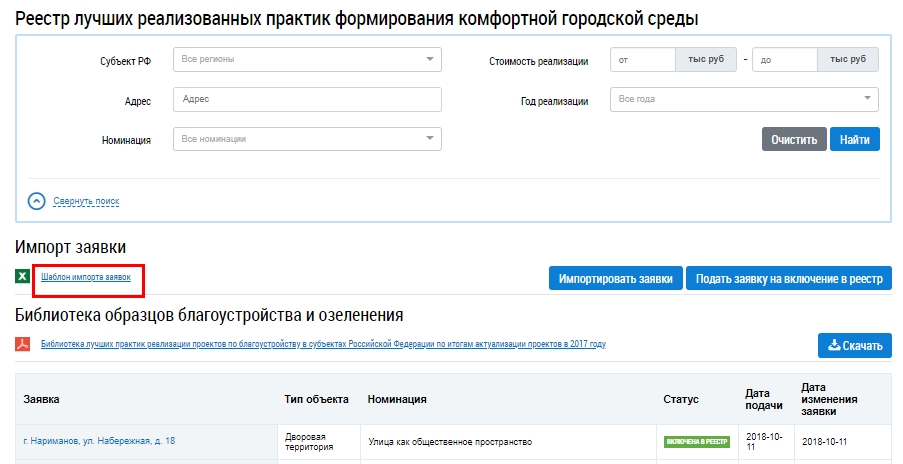The height and width of the screenshot is (464, 903).
Task: Open the Шаблон импорта заявок link
Action: (x=86, y=277)
